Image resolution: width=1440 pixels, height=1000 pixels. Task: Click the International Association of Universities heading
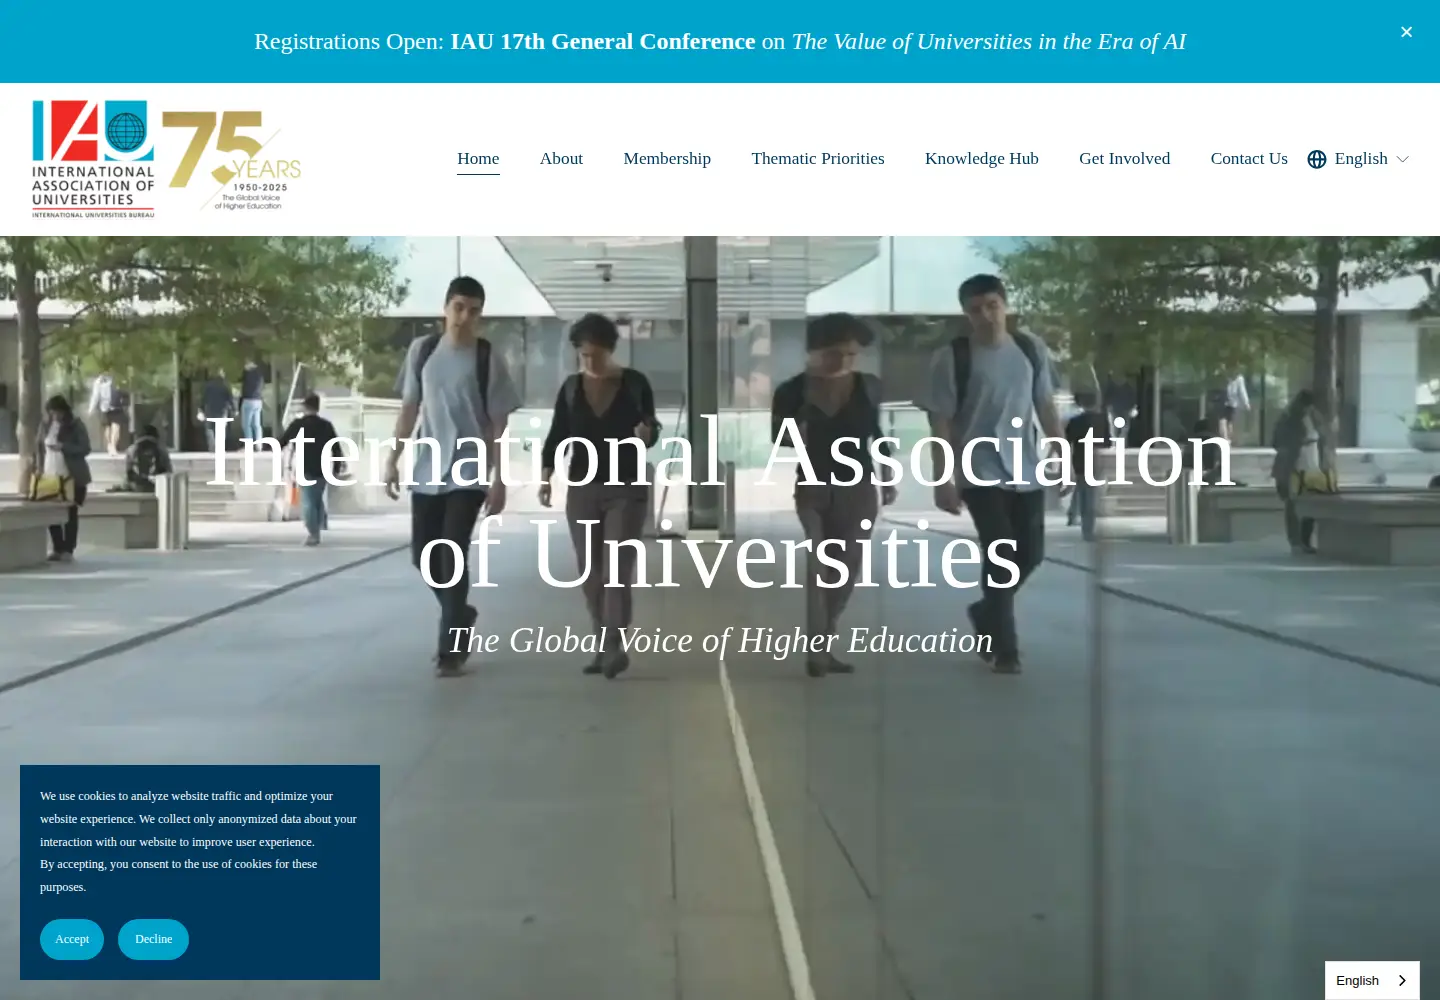(720, 503)
